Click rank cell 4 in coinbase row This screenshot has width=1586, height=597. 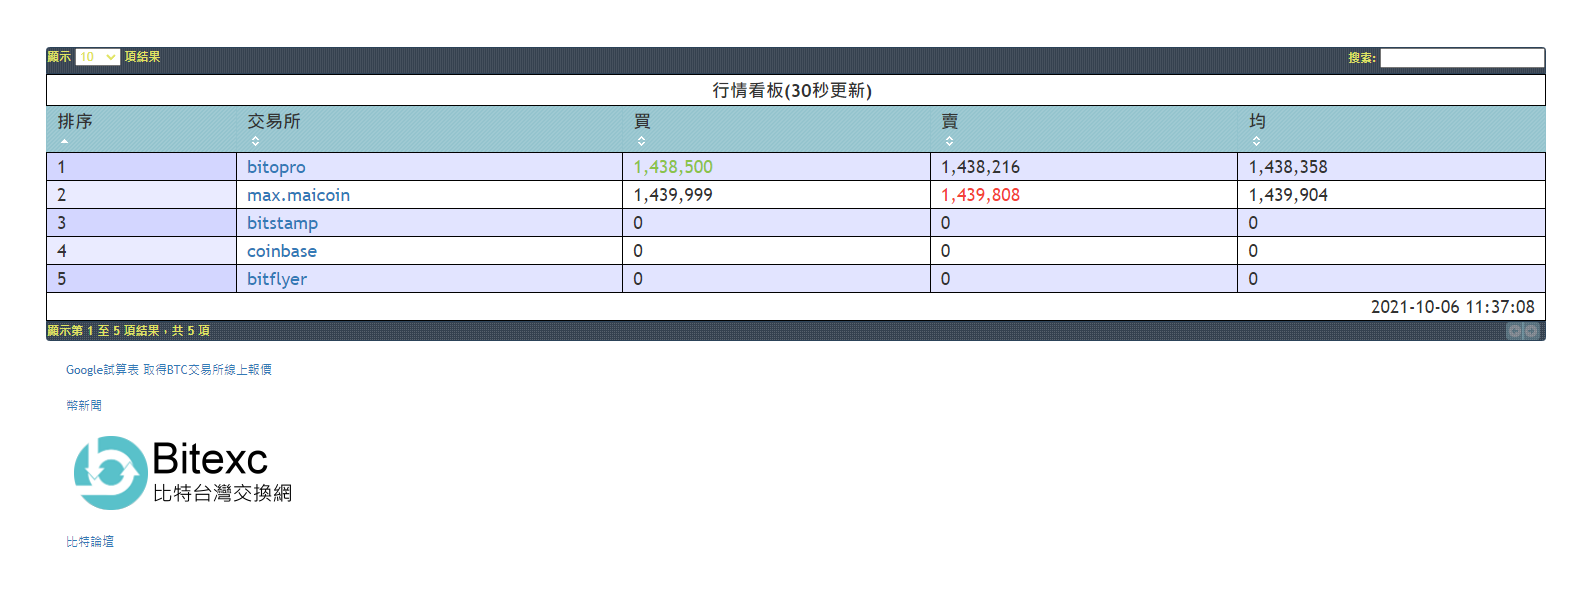tap(141, 251)
